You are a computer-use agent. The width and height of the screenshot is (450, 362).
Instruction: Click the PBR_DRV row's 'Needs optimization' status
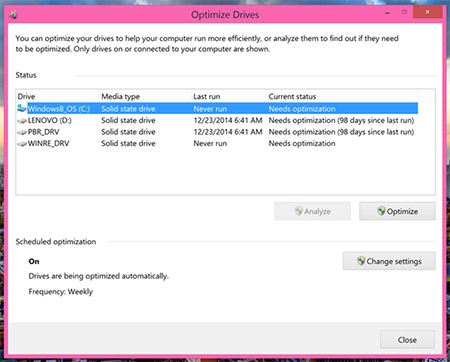click(341, 132)
